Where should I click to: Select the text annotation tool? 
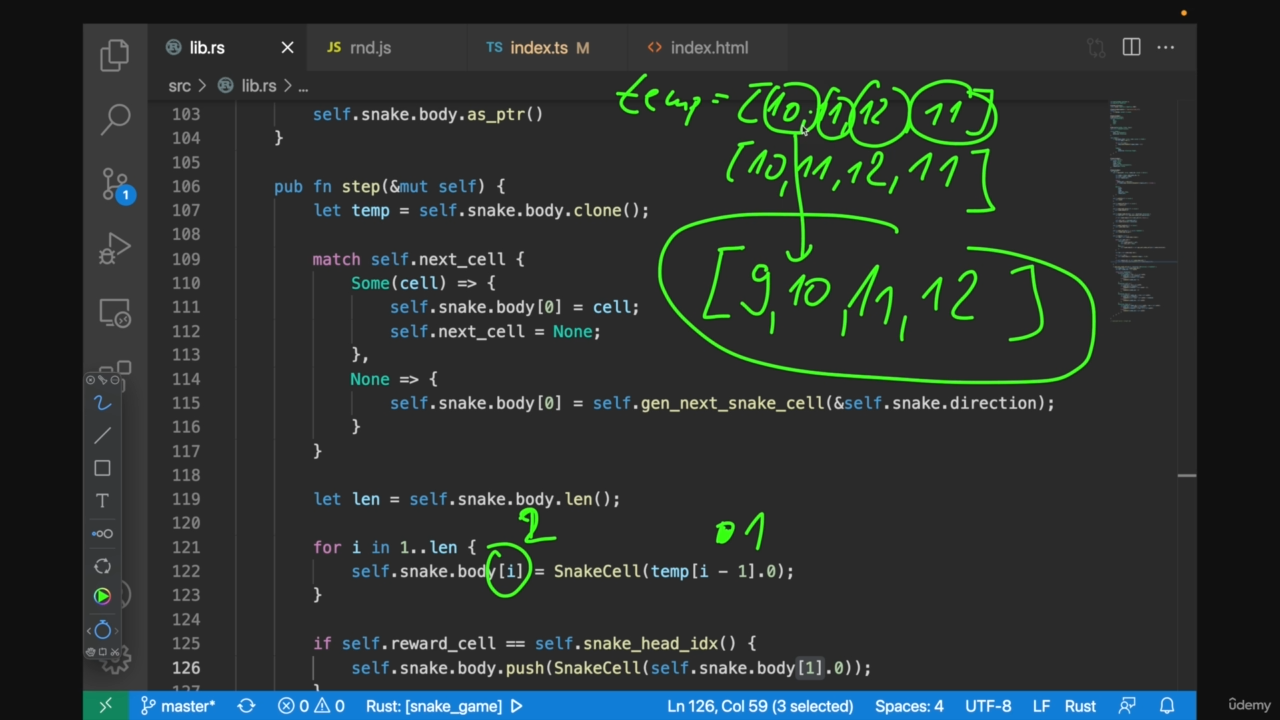[x=102, y=500]
